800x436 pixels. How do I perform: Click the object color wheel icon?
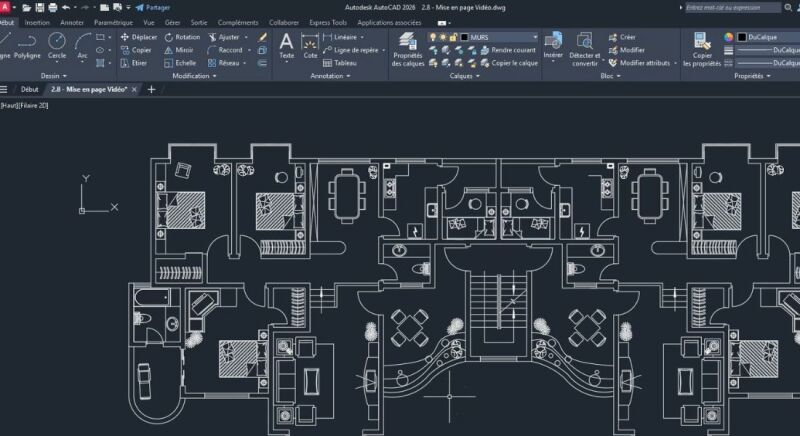click(x=728, y=37)
